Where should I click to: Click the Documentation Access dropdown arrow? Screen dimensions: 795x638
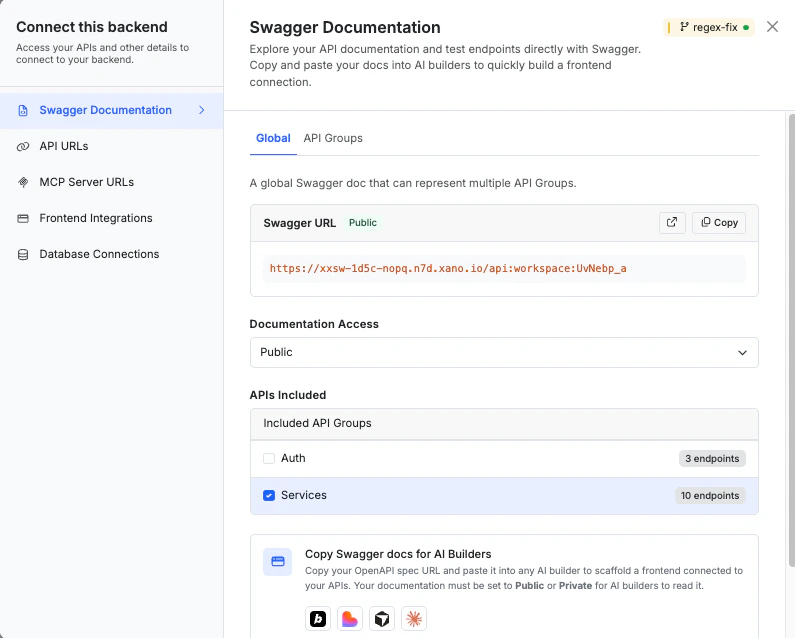coord(742,352)
